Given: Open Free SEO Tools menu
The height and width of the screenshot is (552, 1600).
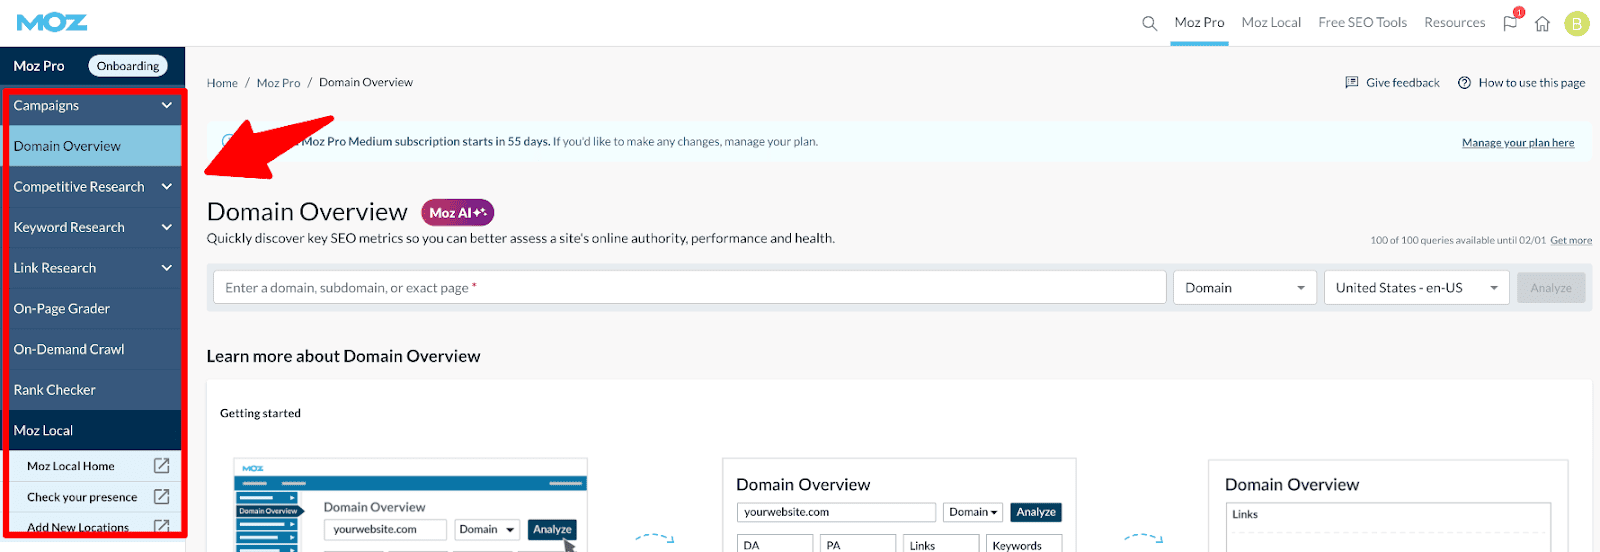Looking at the screenshot, I should pos(1362,22).
